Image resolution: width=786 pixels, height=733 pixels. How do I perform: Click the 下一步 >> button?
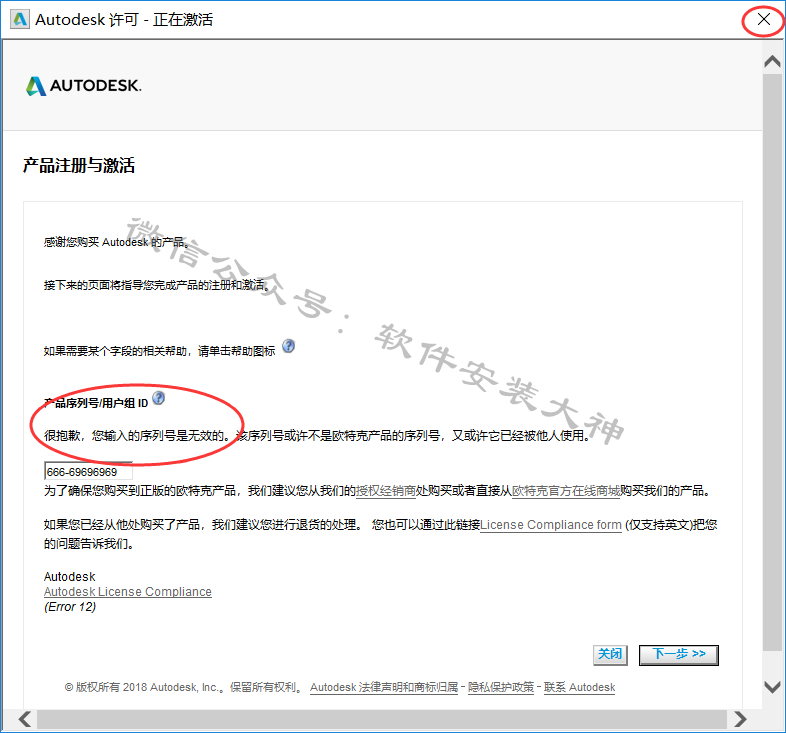(679, 655)
